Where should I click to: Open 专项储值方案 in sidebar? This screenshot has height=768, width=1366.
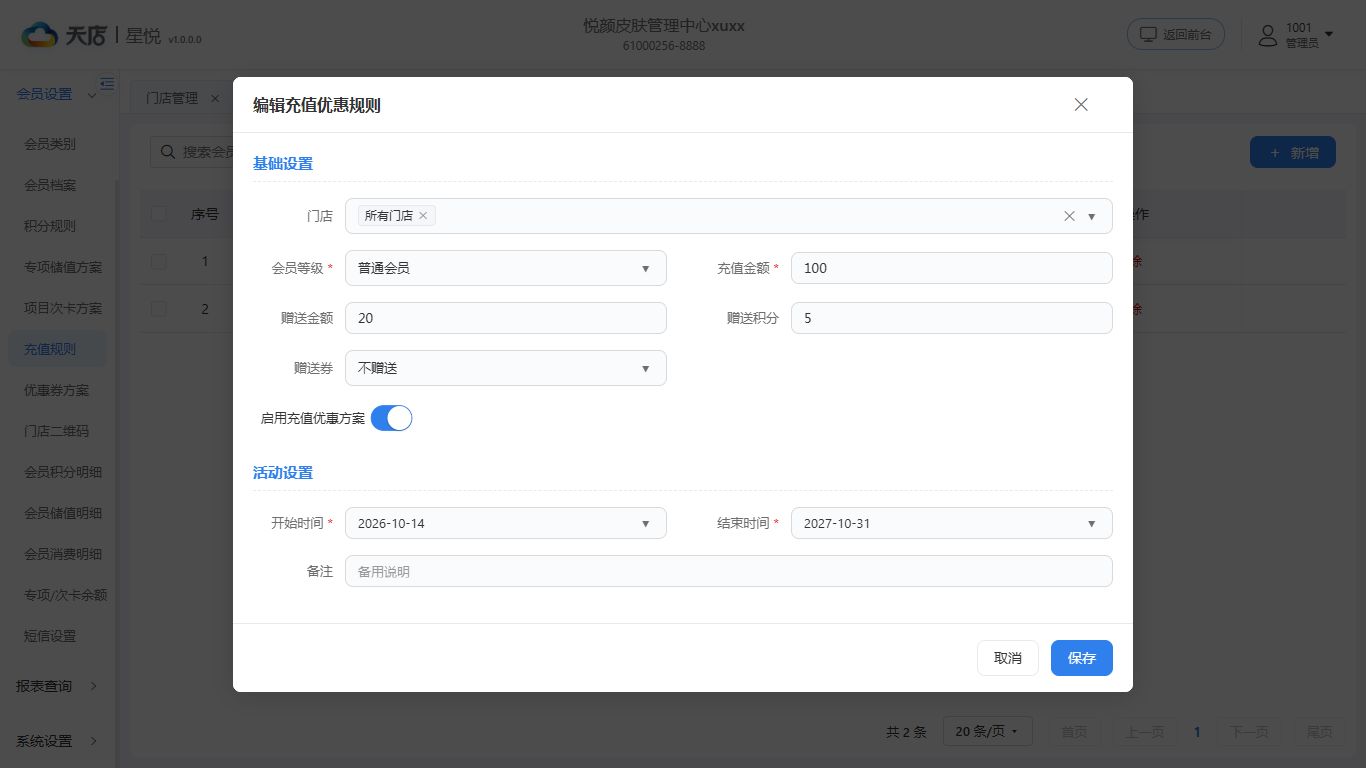(63, 267)
